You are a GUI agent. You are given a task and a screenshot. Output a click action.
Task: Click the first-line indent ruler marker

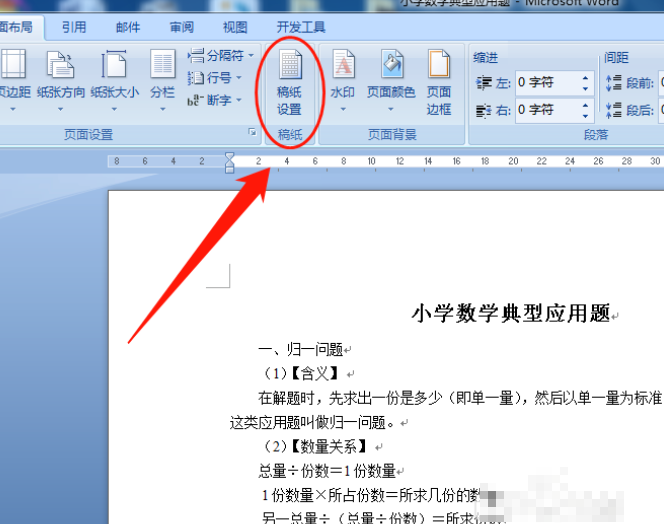[230, 156]
